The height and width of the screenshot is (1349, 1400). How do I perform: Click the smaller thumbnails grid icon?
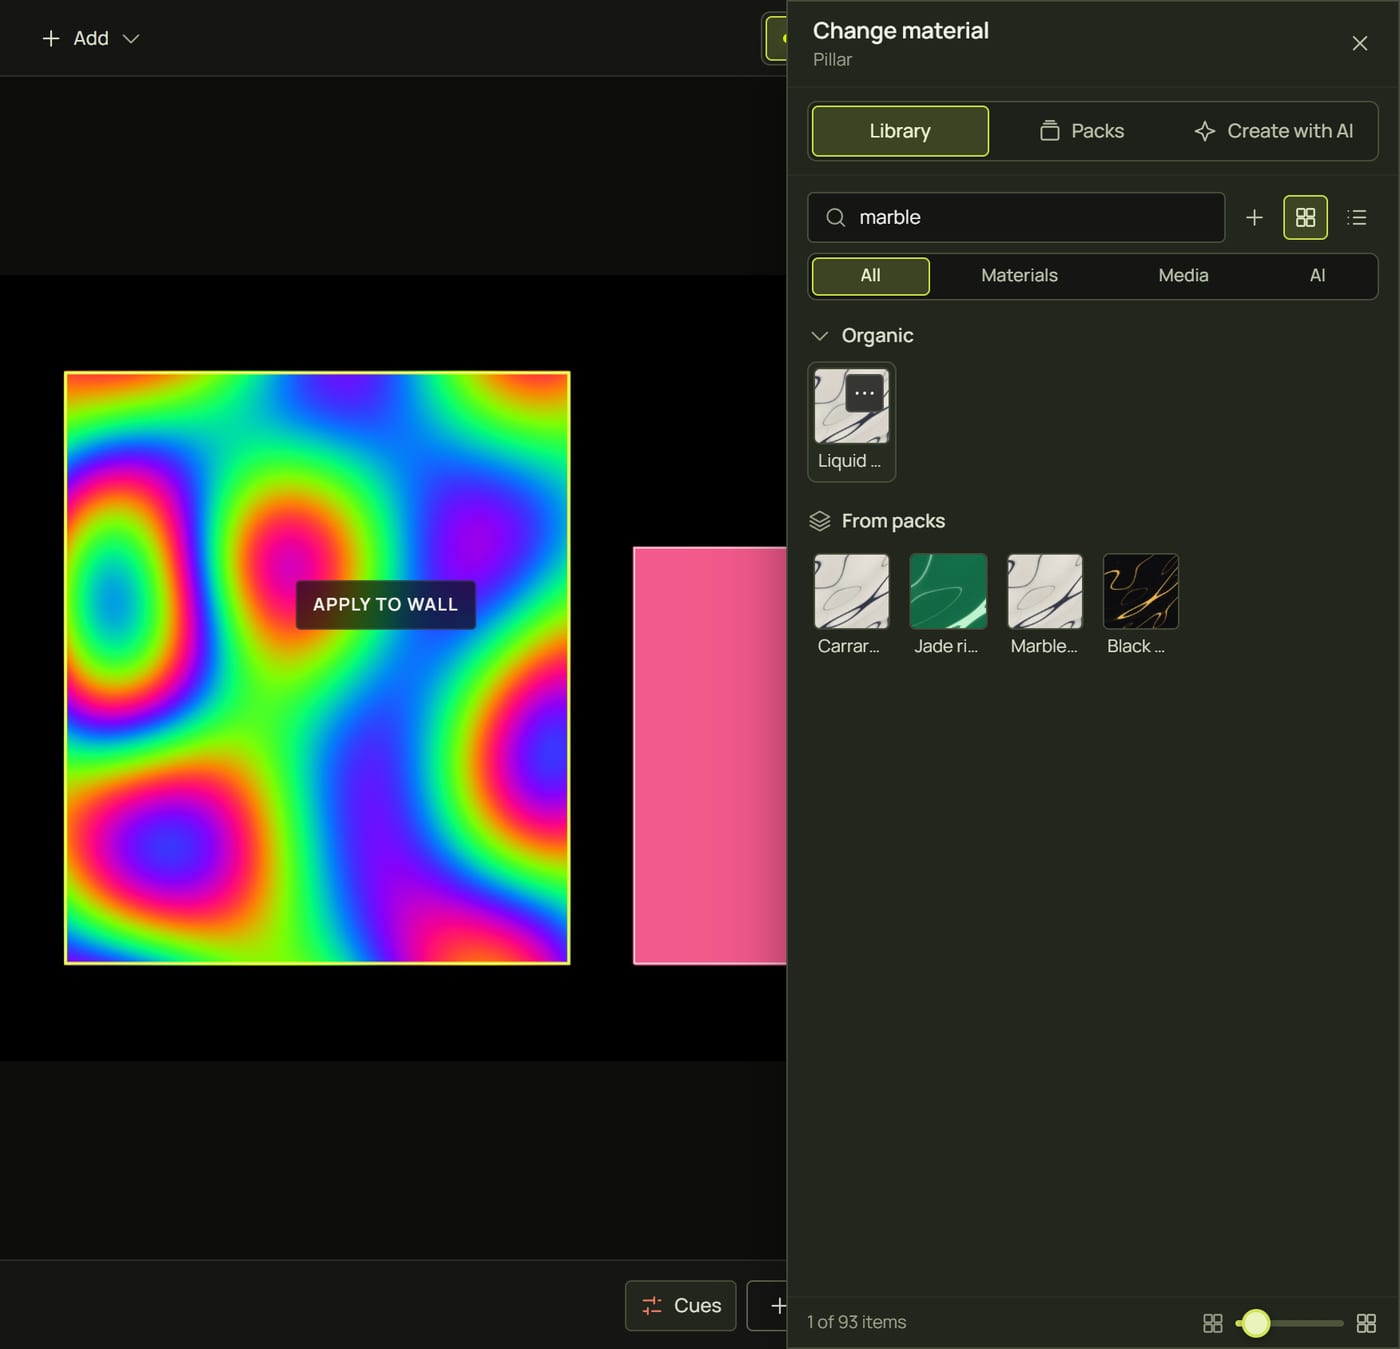point(1212,1323)
